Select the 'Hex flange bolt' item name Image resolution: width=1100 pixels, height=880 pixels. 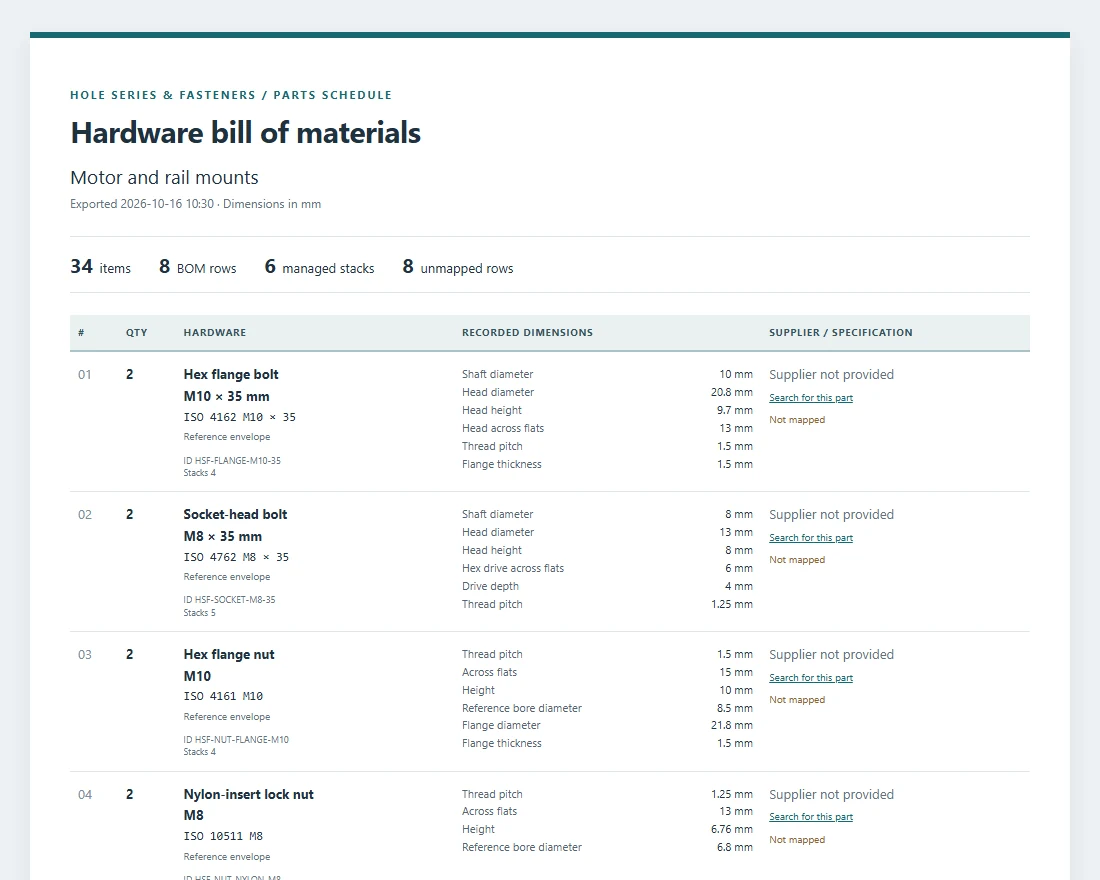click(x=231, y=375)
